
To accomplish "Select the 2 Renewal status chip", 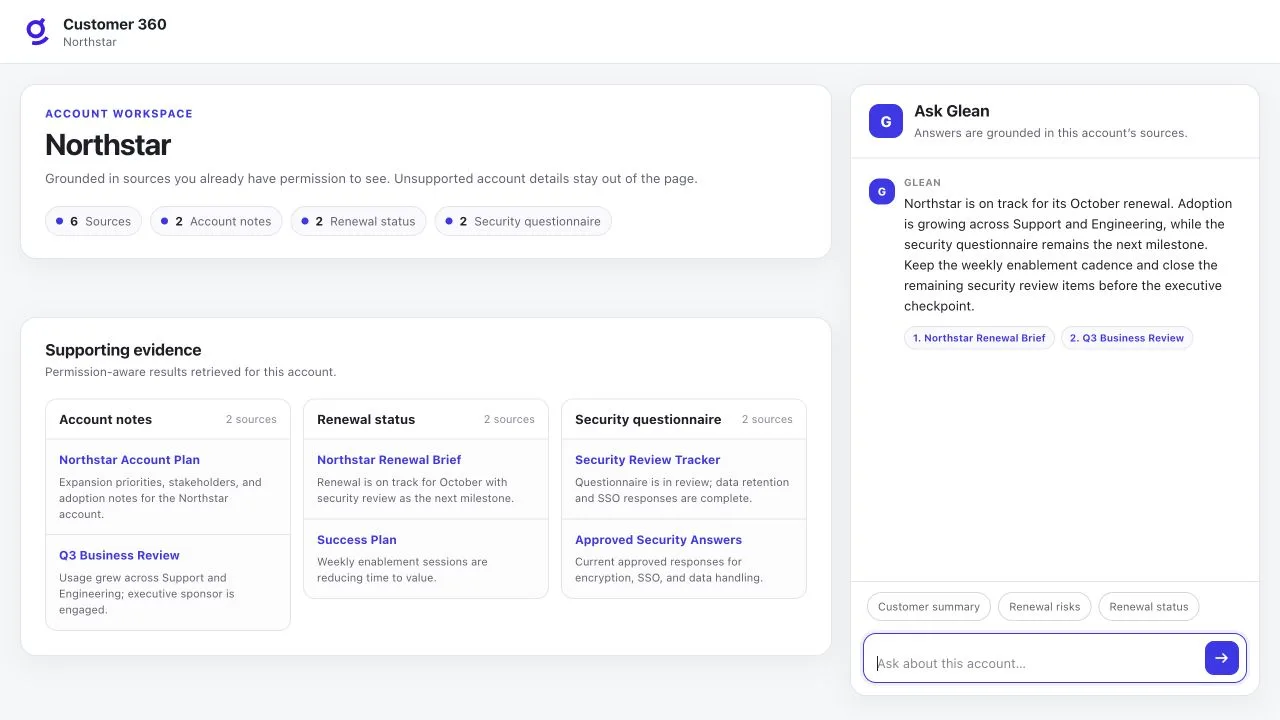I will [359, 221].
